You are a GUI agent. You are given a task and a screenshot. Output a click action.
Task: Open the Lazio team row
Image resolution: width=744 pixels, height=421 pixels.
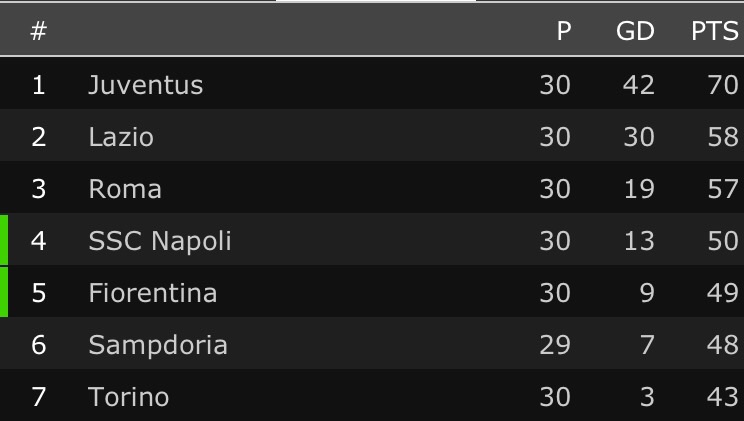tap(121, 137)
